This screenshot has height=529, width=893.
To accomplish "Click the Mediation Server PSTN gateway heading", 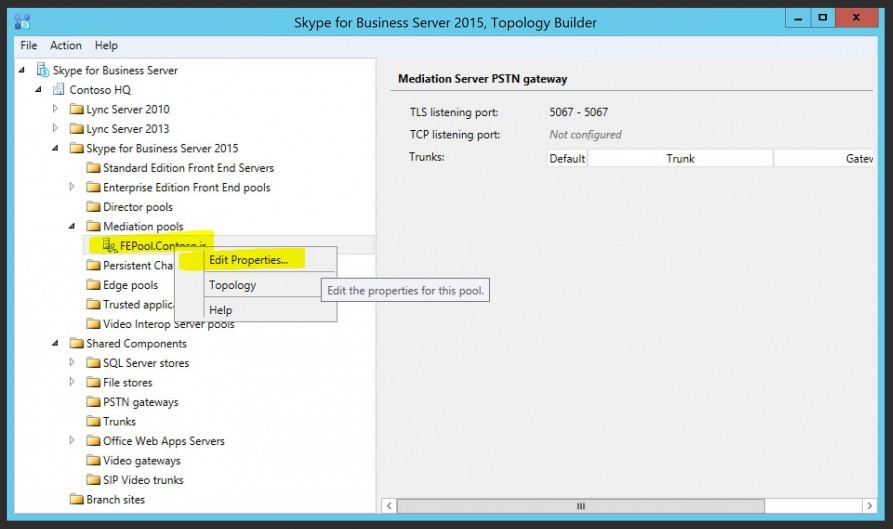I will [x=482, y=79].
